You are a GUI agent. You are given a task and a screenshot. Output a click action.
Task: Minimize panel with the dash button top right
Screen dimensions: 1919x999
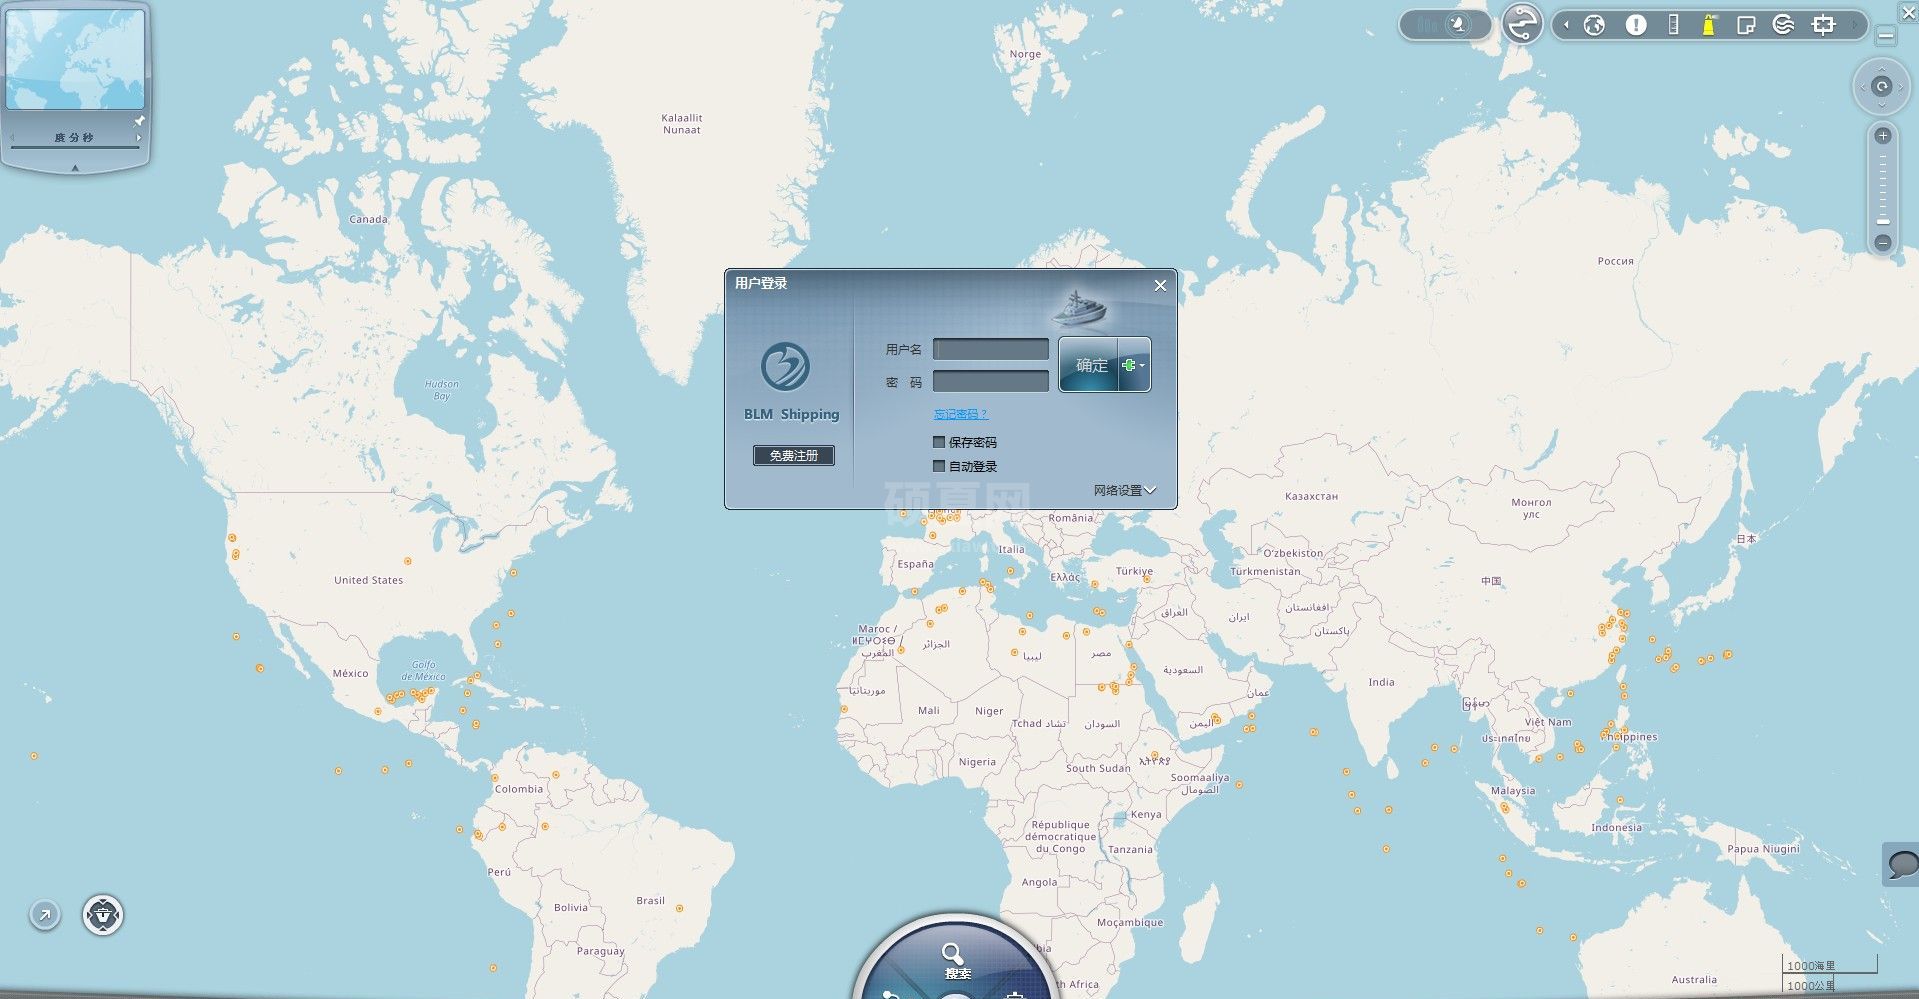point(1886,36)
